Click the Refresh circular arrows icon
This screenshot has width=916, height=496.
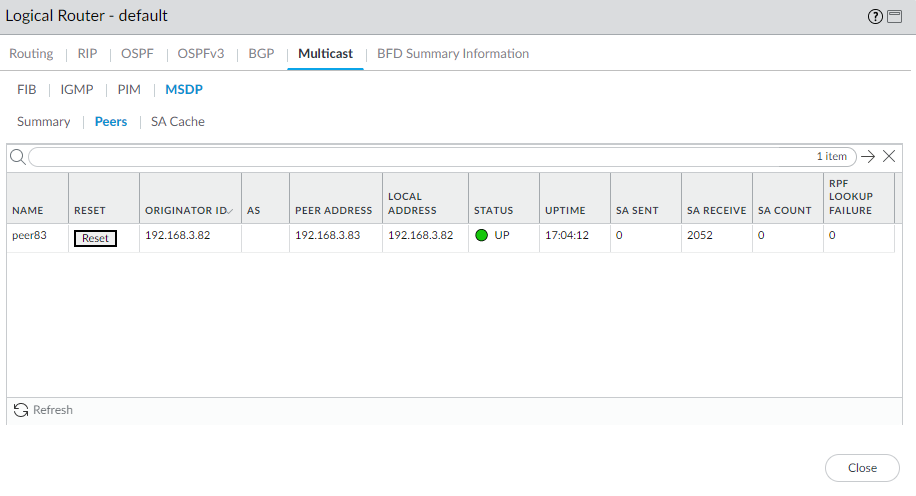coord(21,410)
